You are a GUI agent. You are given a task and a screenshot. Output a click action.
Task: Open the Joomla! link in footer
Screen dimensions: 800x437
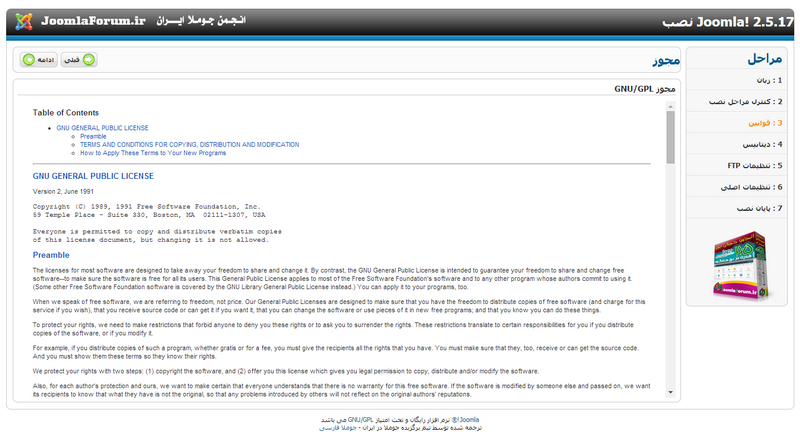[x=465, y=420]
